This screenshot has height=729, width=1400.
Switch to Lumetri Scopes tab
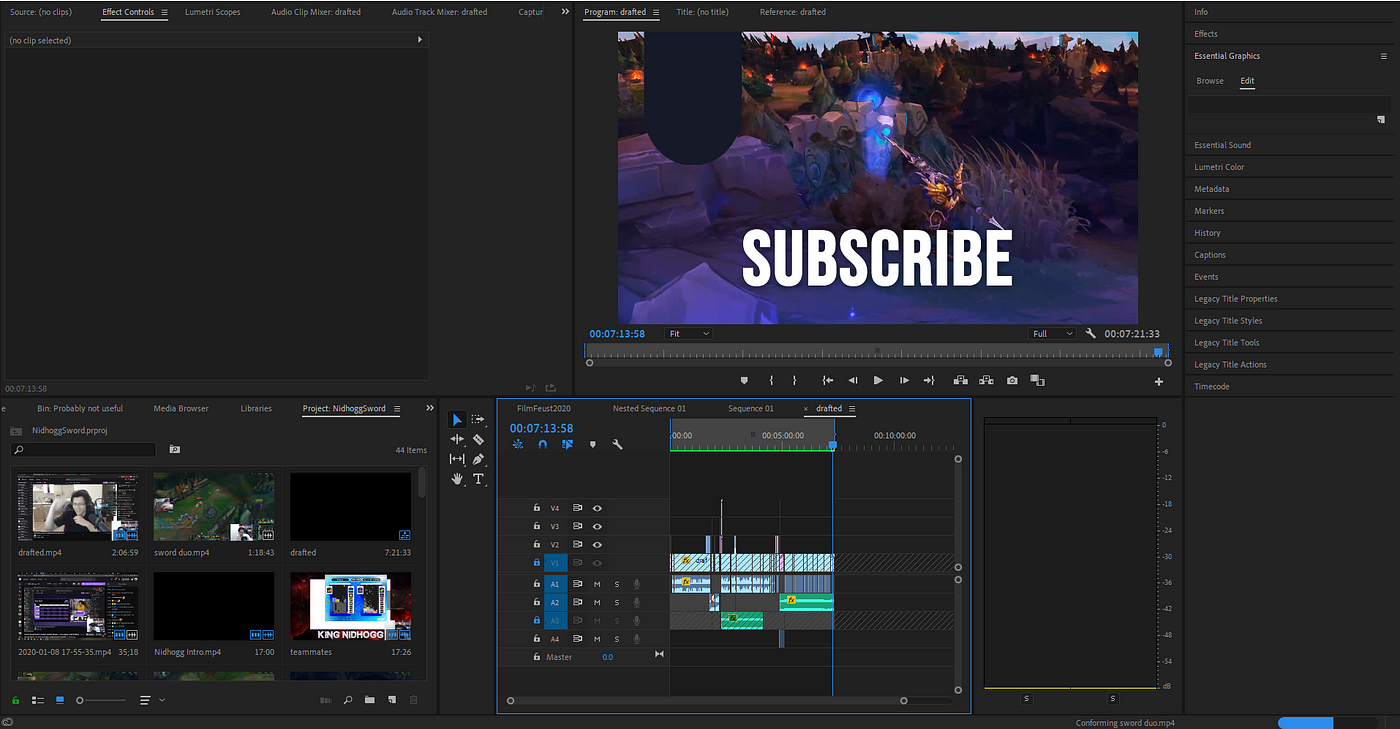click(x=212, y=12)
